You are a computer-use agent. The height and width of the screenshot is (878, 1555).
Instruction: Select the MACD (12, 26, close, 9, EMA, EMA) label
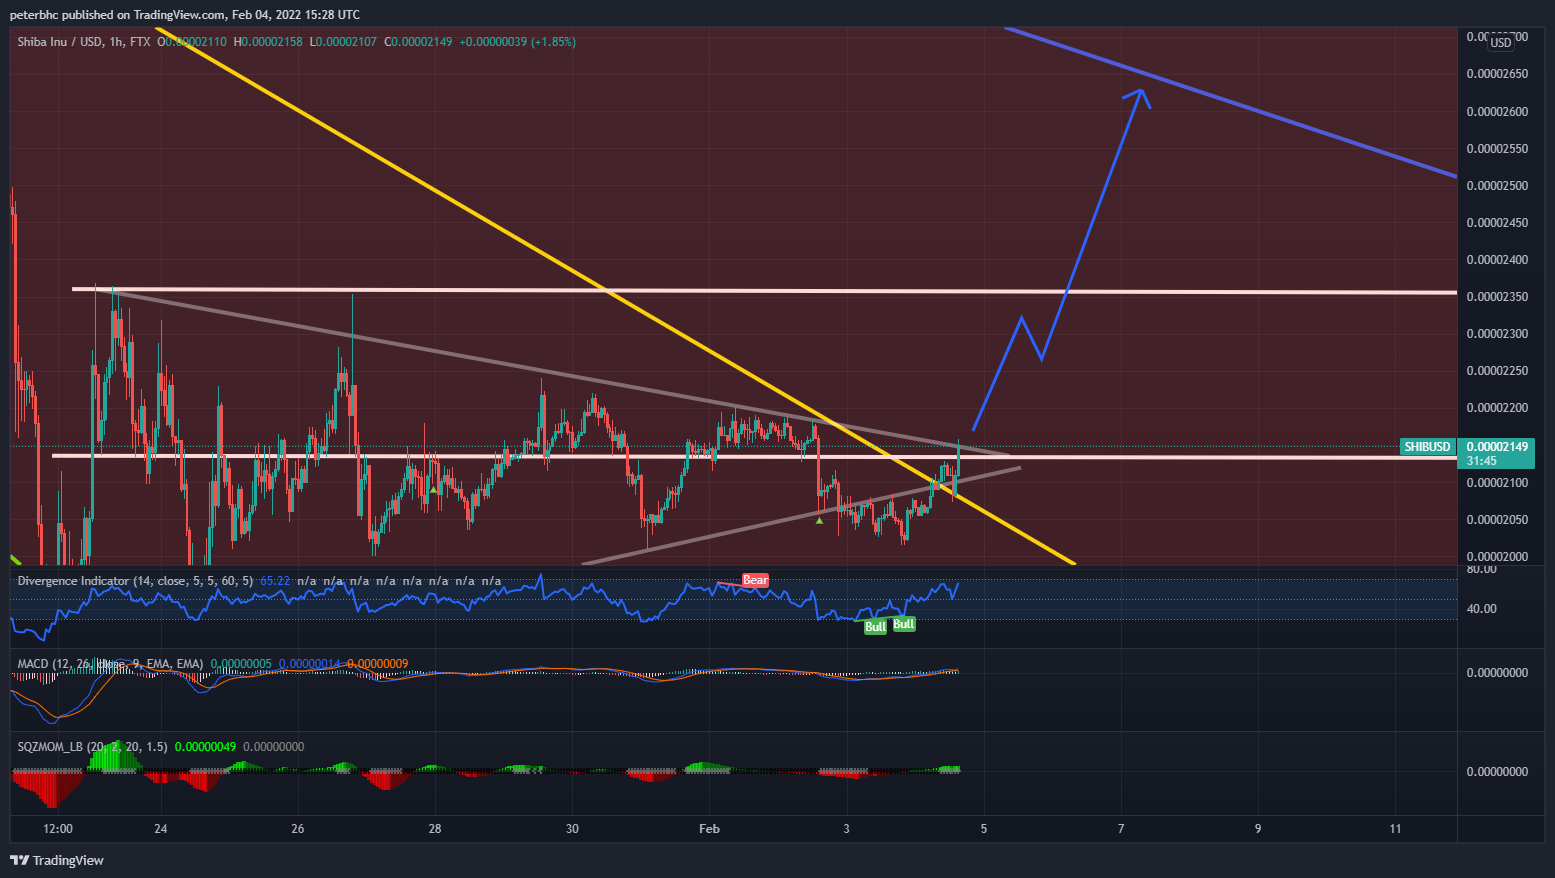pyautogui.click(x=110, y=664)
